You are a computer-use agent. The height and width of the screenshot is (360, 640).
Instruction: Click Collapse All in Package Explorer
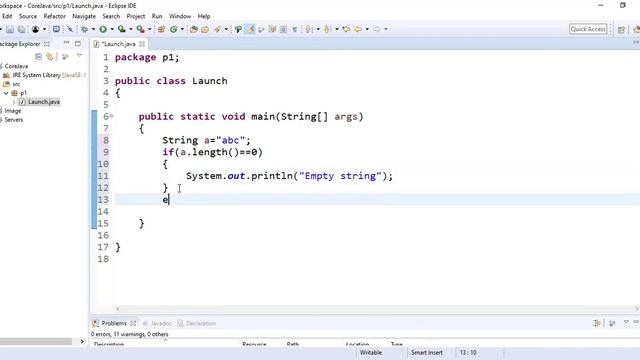click(x=38, y=56)
